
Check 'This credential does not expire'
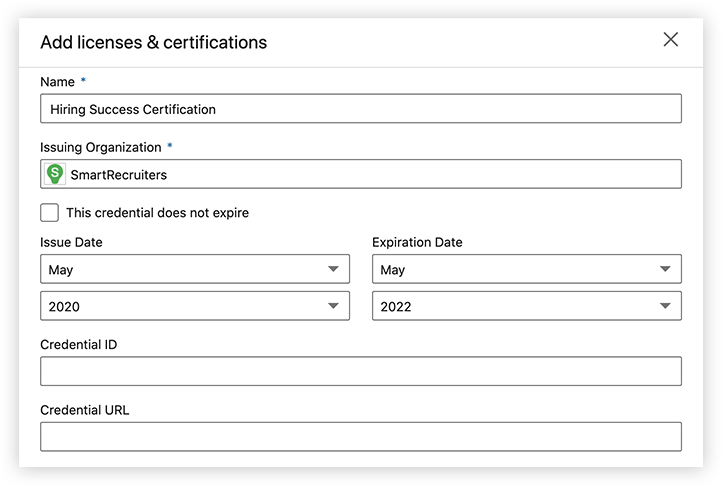tap(49, 213)
